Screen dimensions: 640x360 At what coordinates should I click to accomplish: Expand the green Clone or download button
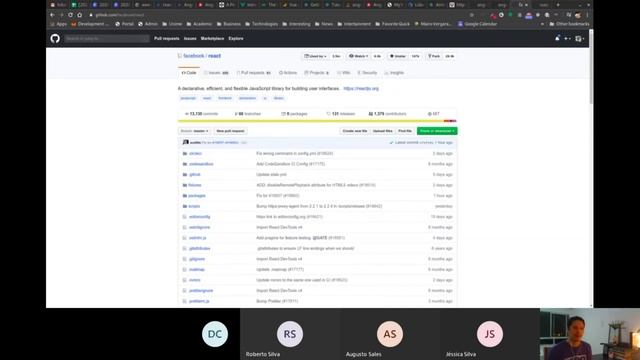coord(437,131)
